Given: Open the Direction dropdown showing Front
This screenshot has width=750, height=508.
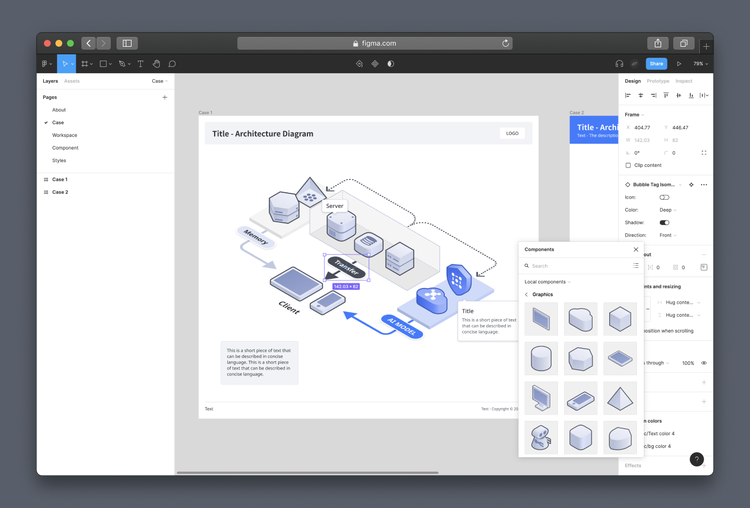Looking at the screenshot, I should click(668, 235).
